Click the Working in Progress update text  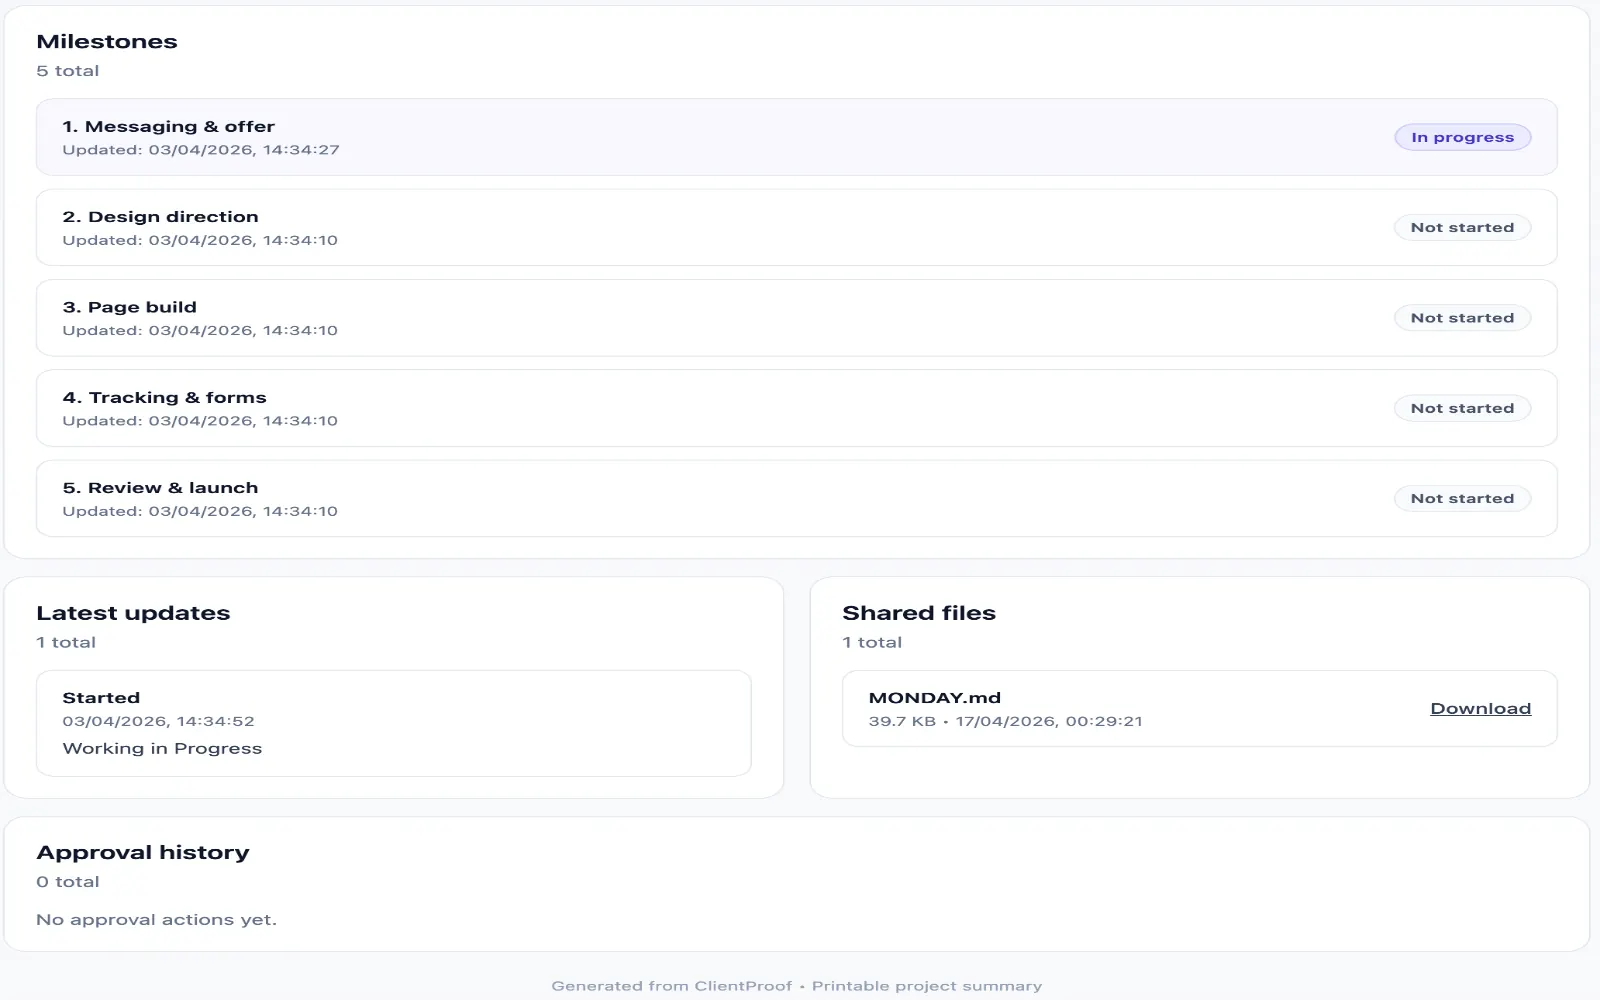click(x=162, y=748)
